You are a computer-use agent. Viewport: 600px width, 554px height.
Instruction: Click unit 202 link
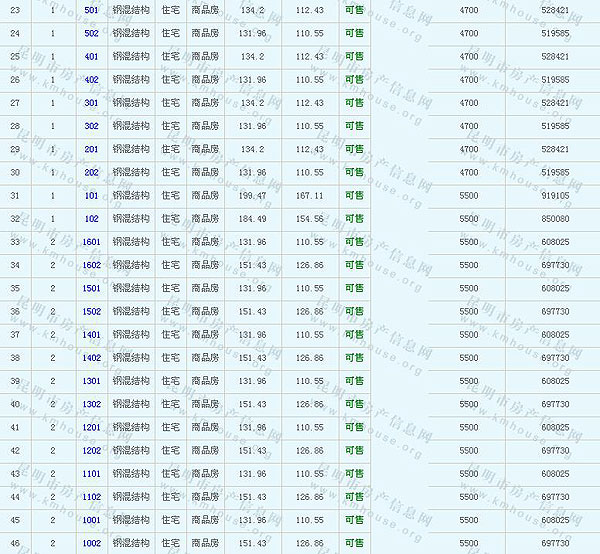point(91,172)
